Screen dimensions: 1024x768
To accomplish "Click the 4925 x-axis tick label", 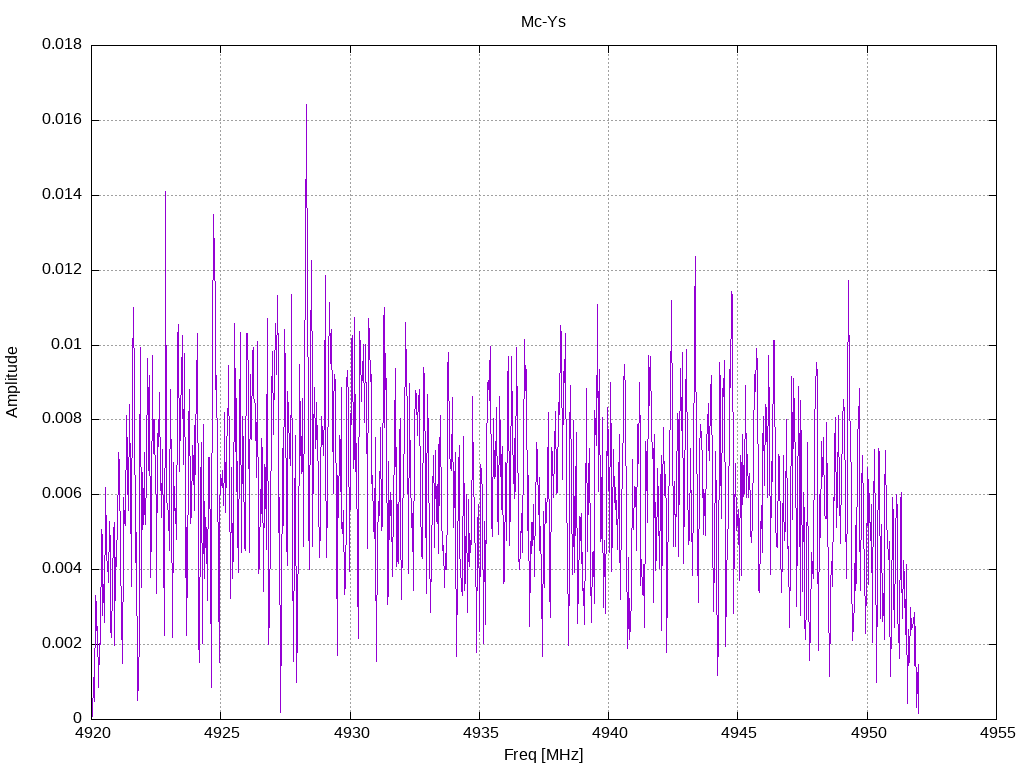I will click(221, 733).
